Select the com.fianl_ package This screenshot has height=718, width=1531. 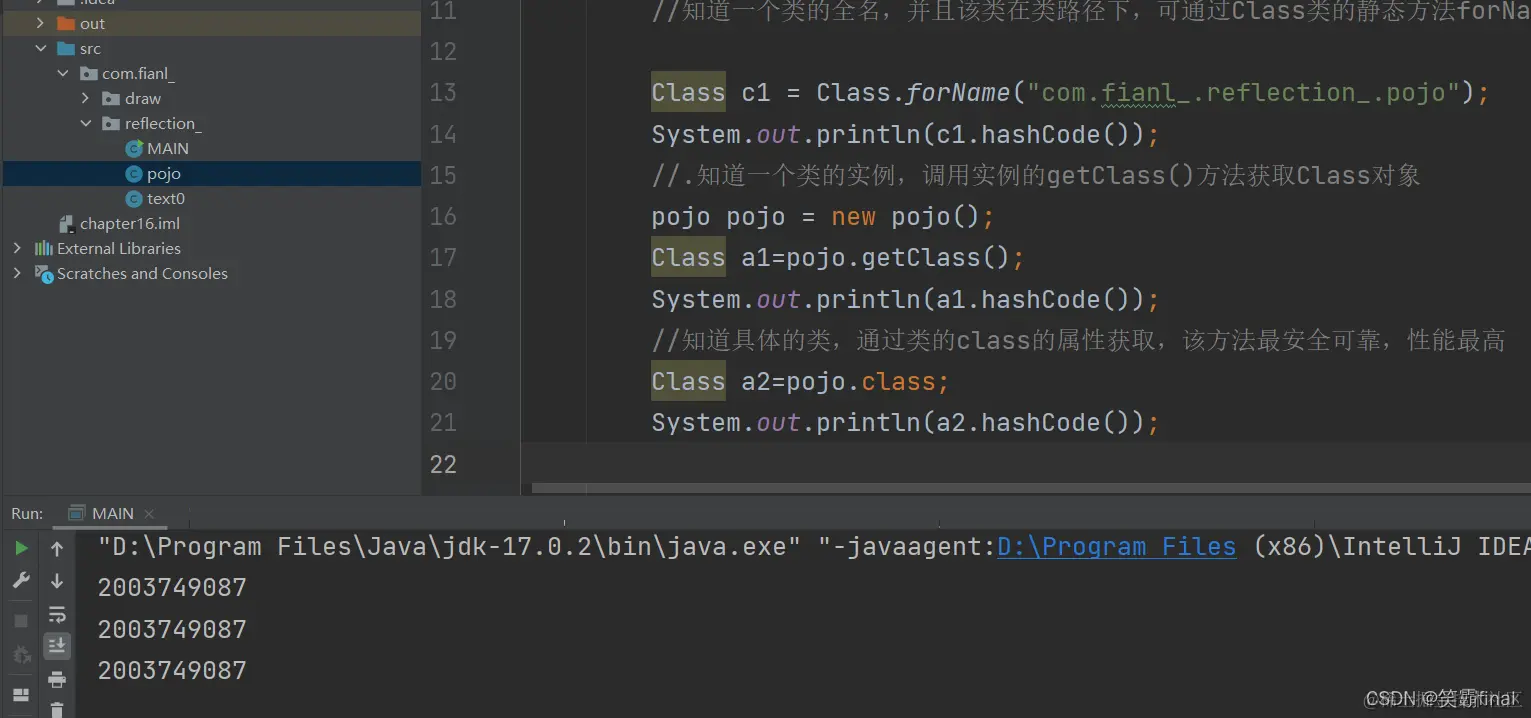point(138,74)
